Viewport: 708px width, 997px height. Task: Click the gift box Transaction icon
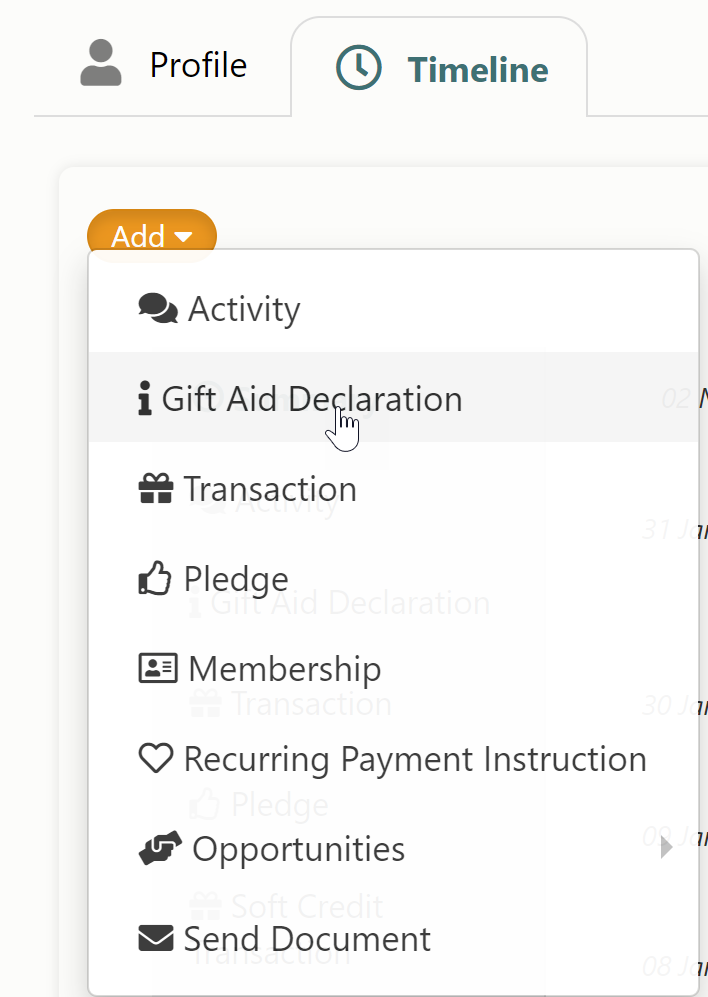click(156, 488)
